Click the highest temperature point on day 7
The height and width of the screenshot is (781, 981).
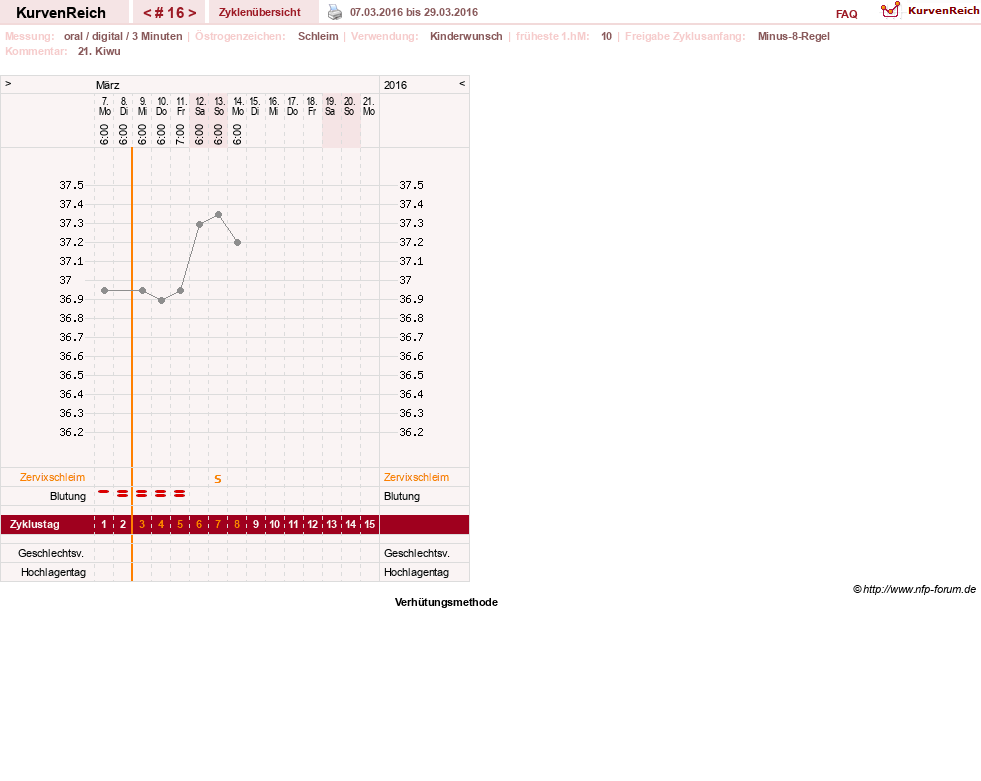tap(218, 215)
